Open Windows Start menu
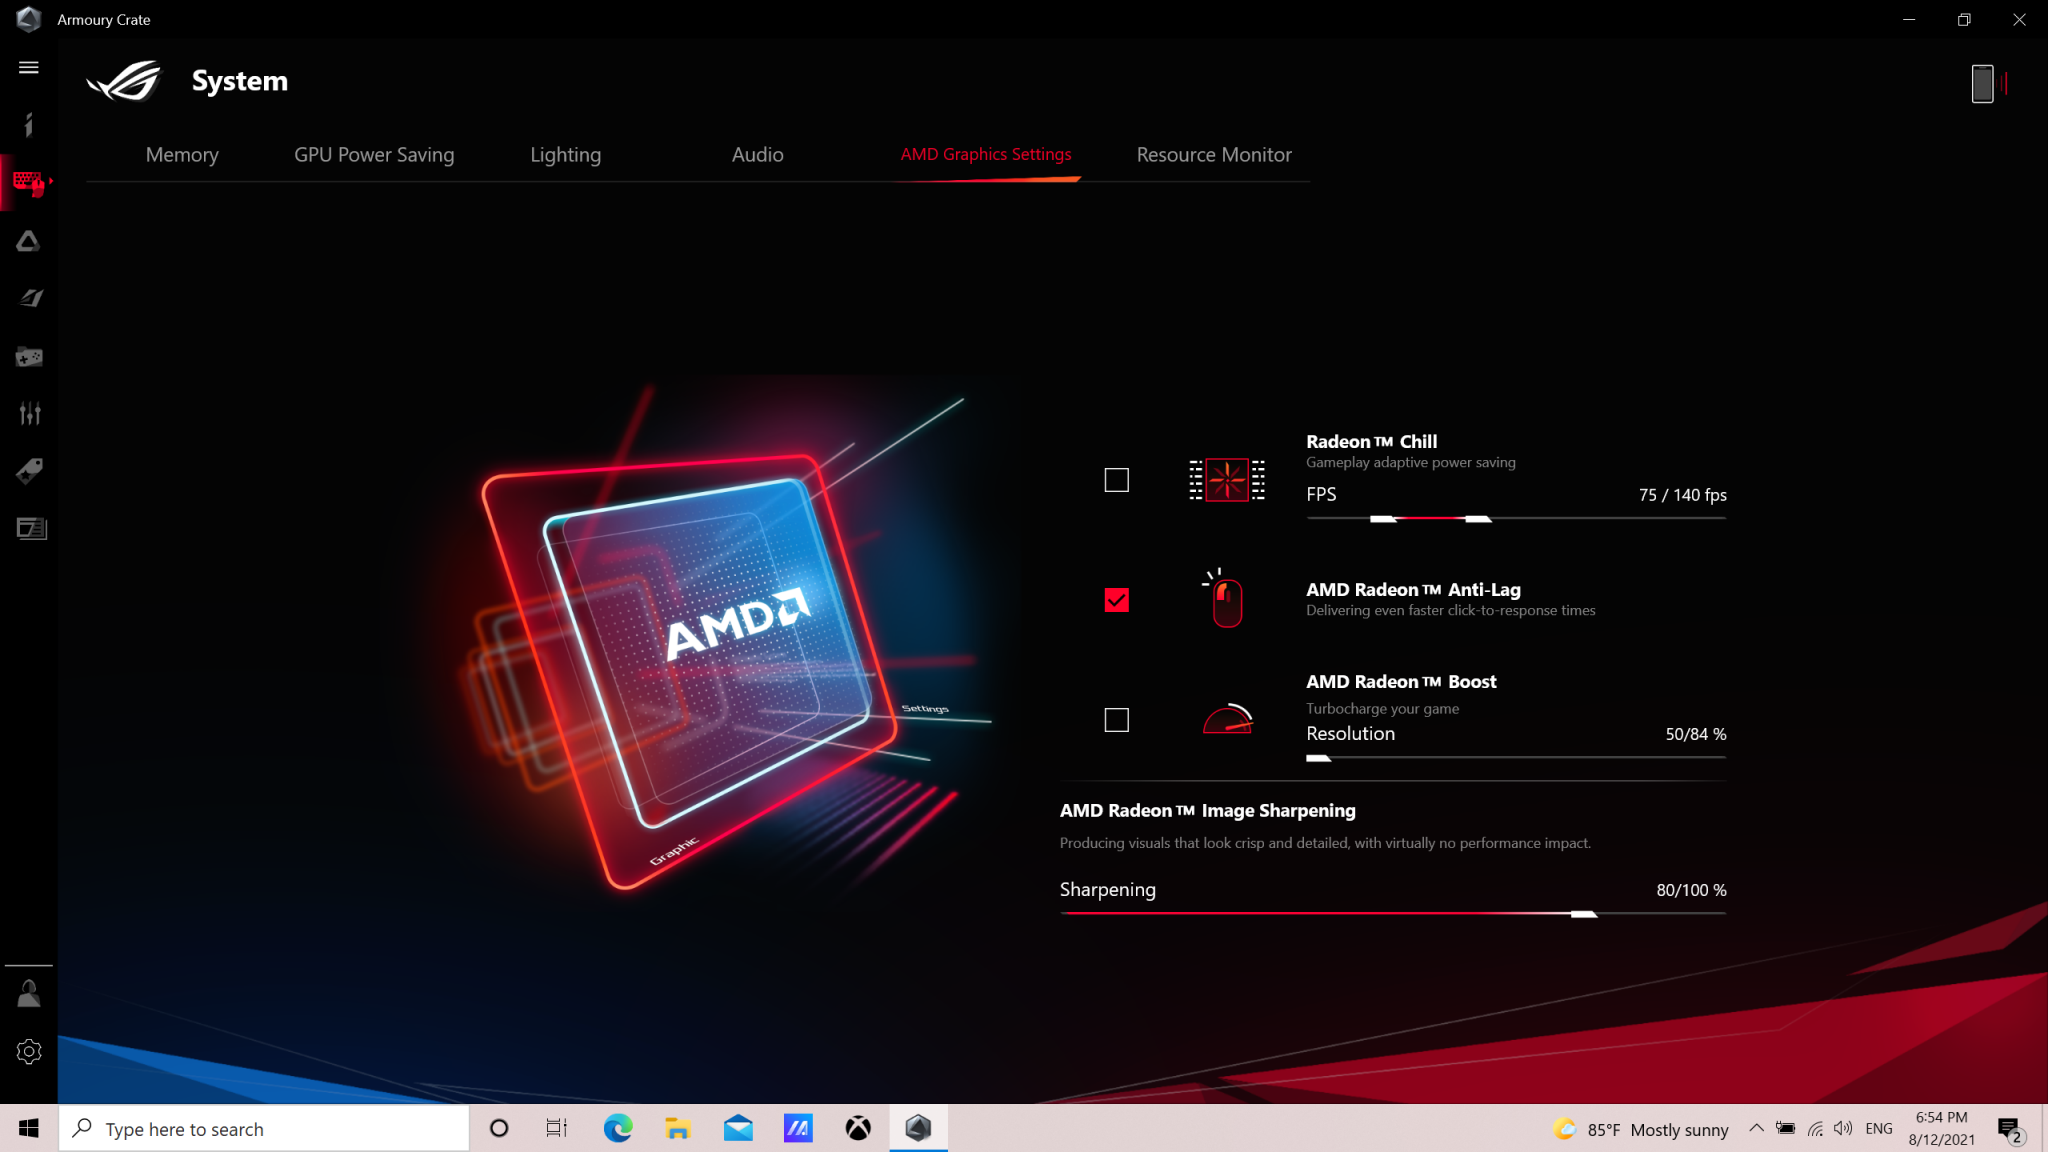The image size is (2048, 1152). click(x=29, y=1128)
